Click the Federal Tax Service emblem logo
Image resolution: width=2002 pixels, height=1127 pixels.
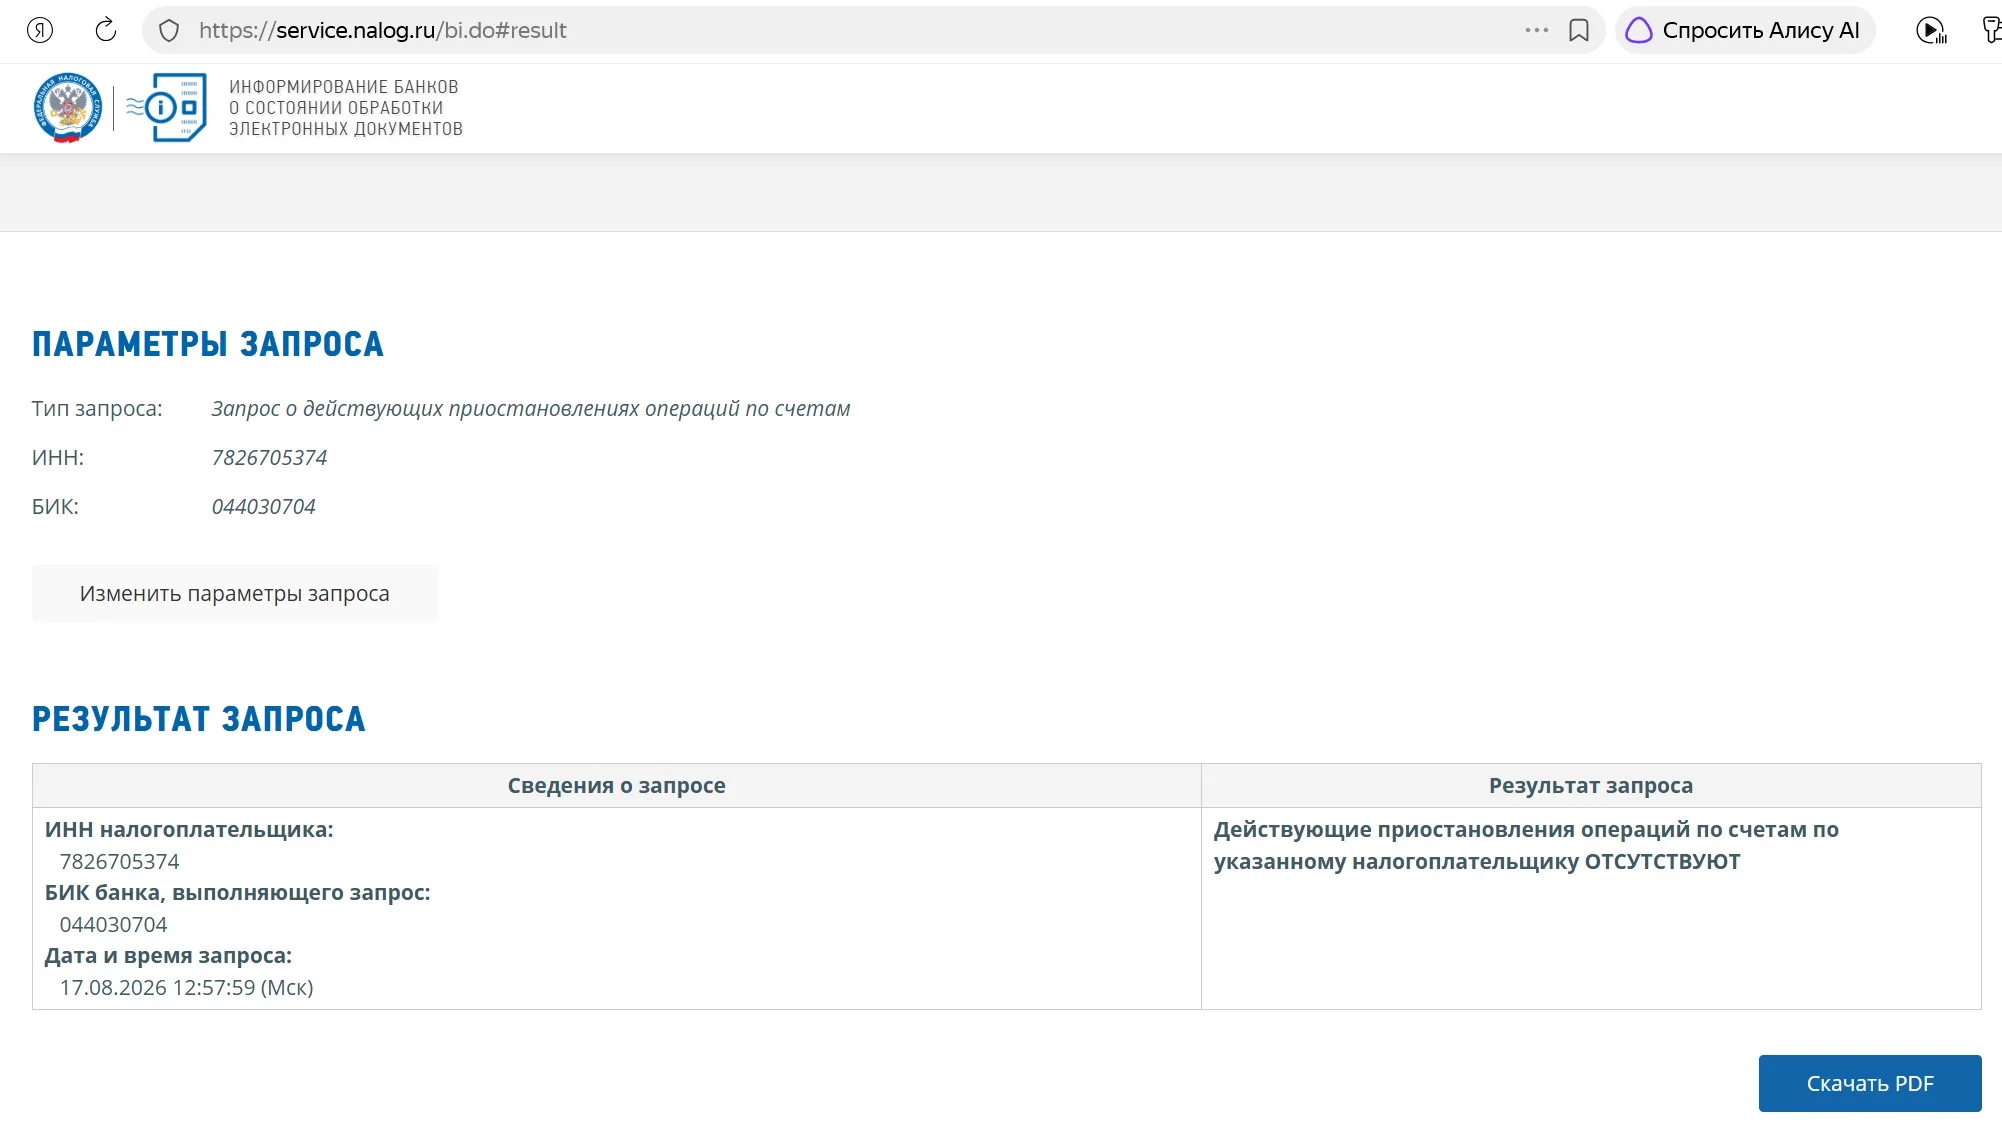point(67,108)
